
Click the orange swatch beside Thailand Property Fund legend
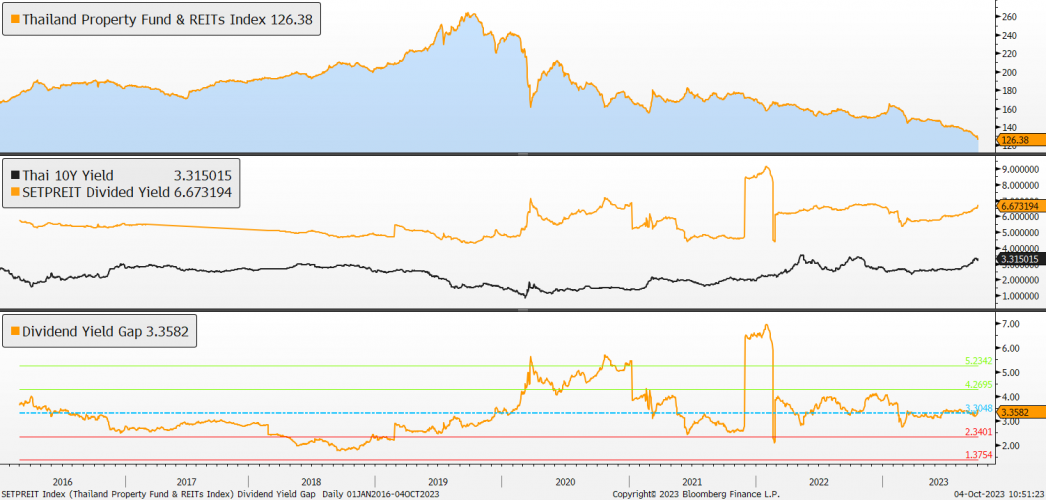coord(14,20)
